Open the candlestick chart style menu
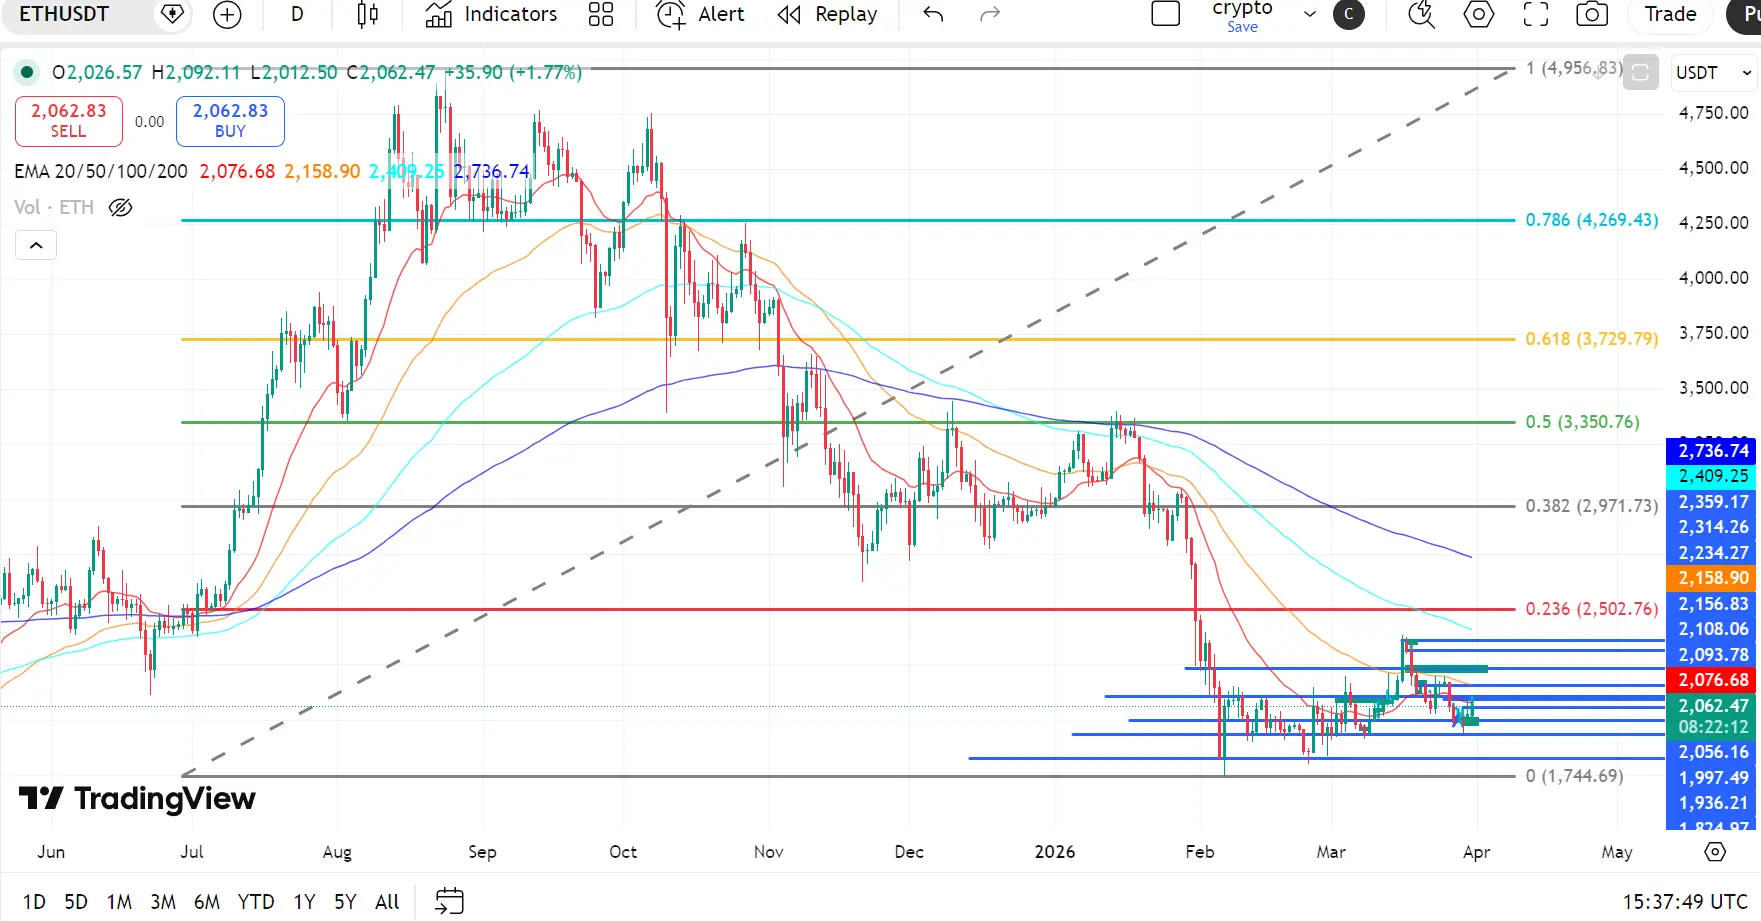The width and height of the screenshot is (1761, 921). pyautogui.click(x=368, y=15)
